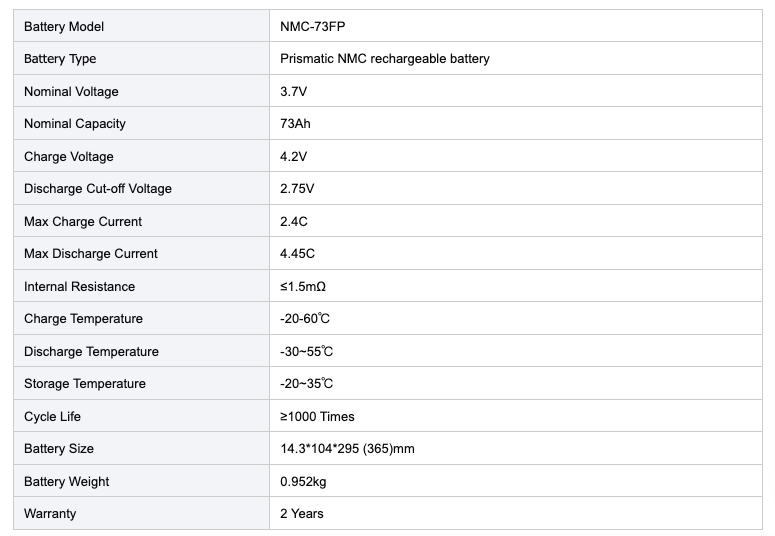Click the 4.45C max discharge value

pos(297,254)
